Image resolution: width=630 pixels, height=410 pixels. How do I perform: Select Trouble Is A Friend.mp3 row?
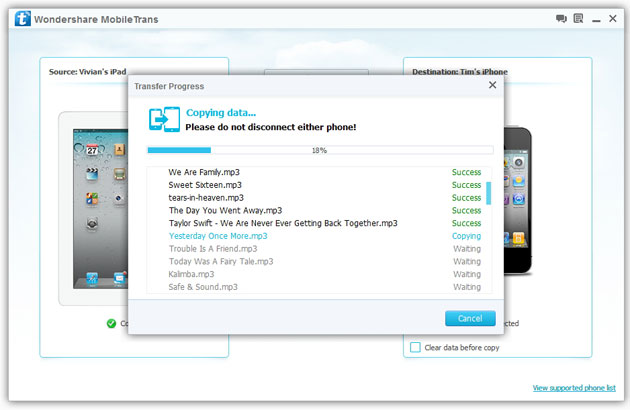[x=317, y=249]
